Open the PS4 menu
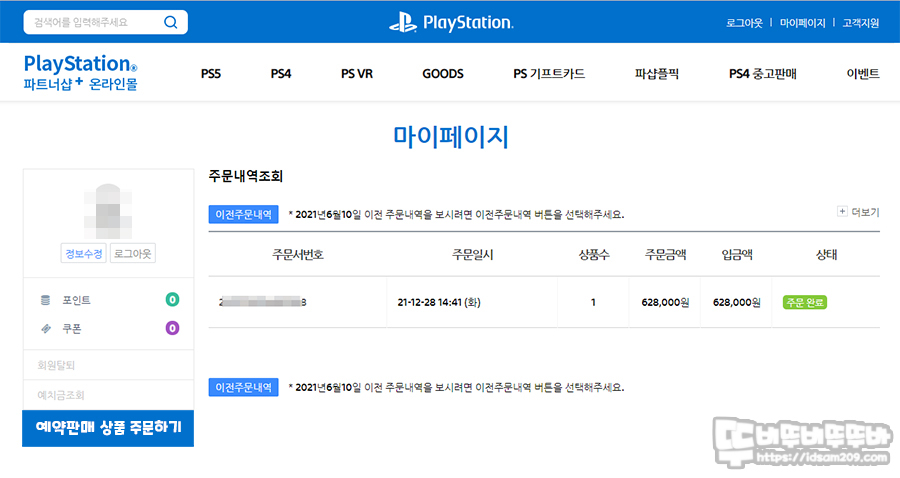 281,73
